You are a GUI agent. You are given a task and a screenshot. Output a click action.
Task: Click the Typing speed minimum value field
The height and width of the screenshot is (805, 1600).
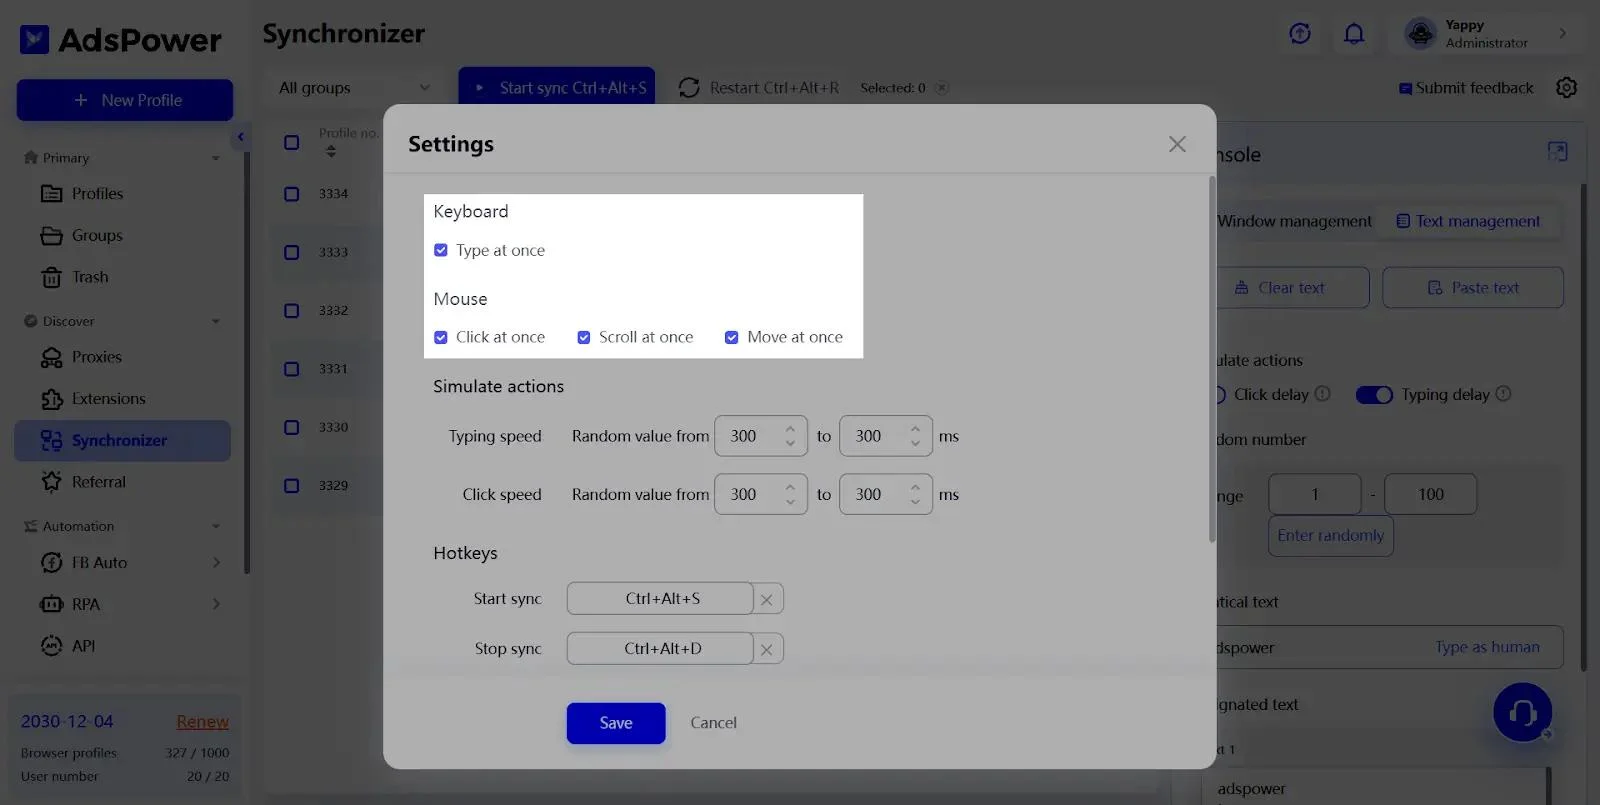pos(749,437)
